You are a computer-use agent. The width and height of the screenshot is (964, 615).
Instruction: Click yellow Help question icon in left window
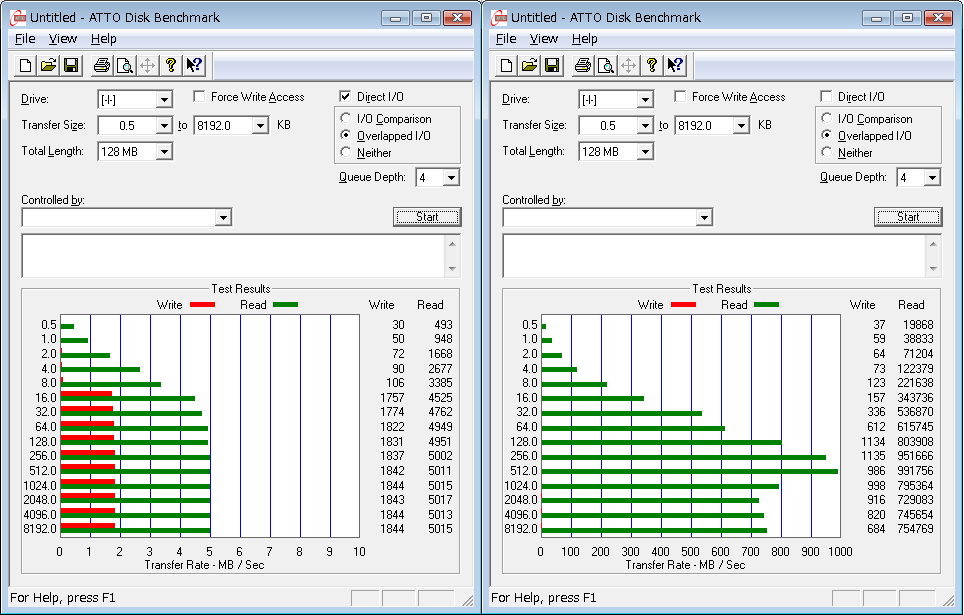(171, 66)
